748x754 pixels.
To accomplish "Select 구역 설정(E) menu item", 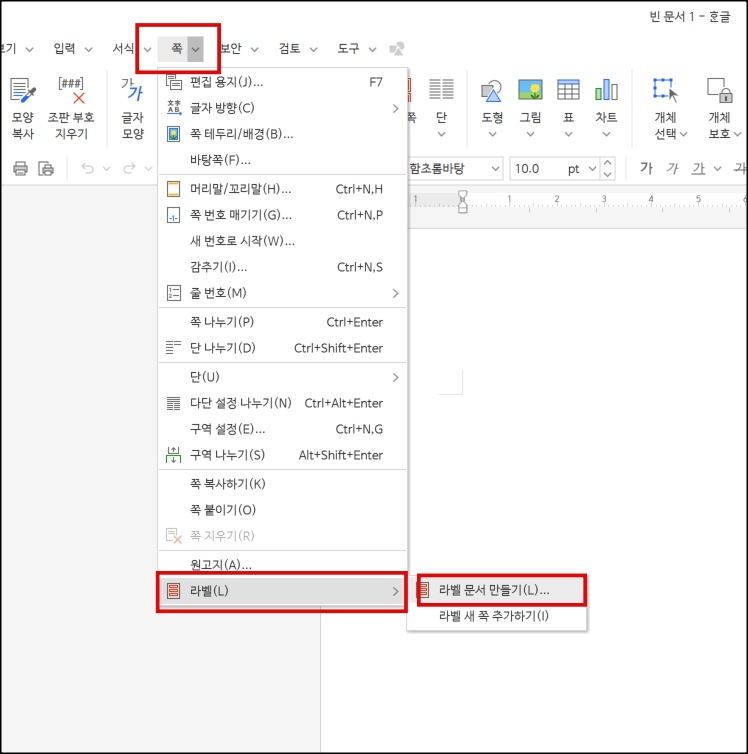I will click(283, 429).
